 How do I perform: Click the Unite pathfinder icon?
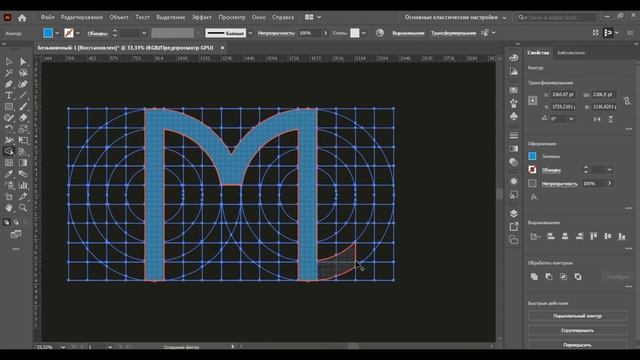(534, 277)
